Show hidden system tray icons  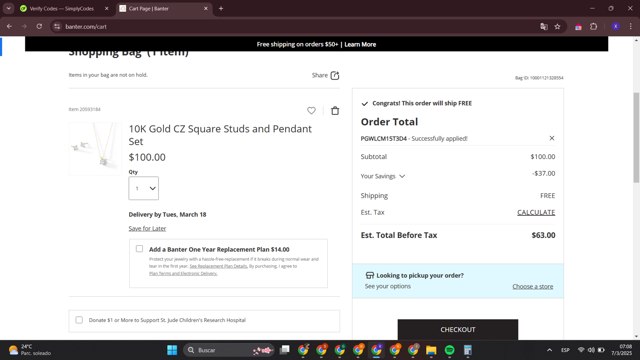click(x=549, y=350)
